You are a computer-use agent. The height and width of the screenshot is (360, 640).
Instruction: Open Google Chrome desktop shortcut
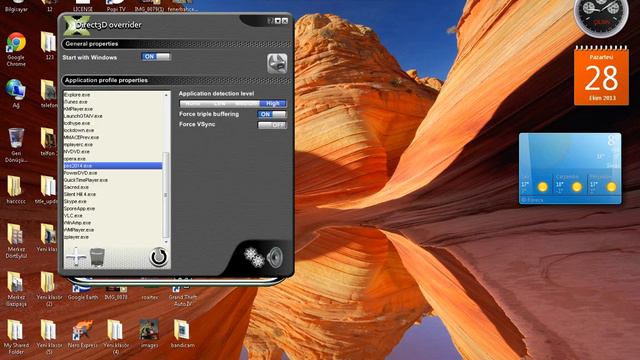coord(16,49)
